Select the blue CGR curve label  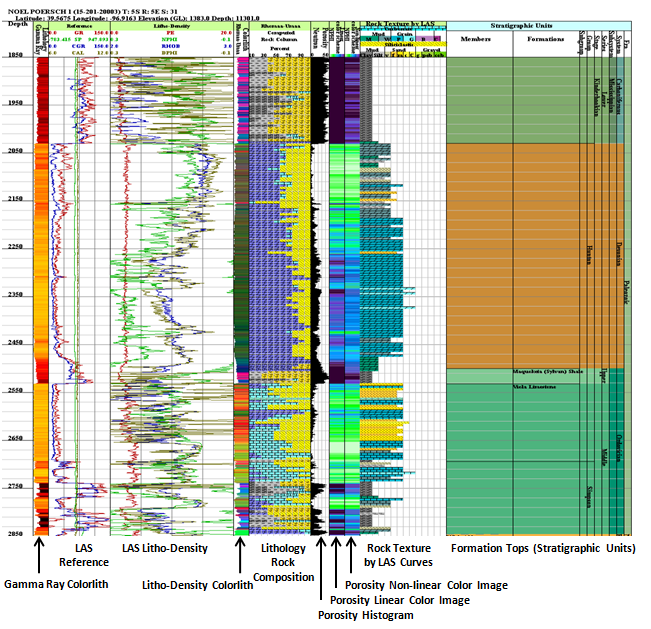point(78,46)
